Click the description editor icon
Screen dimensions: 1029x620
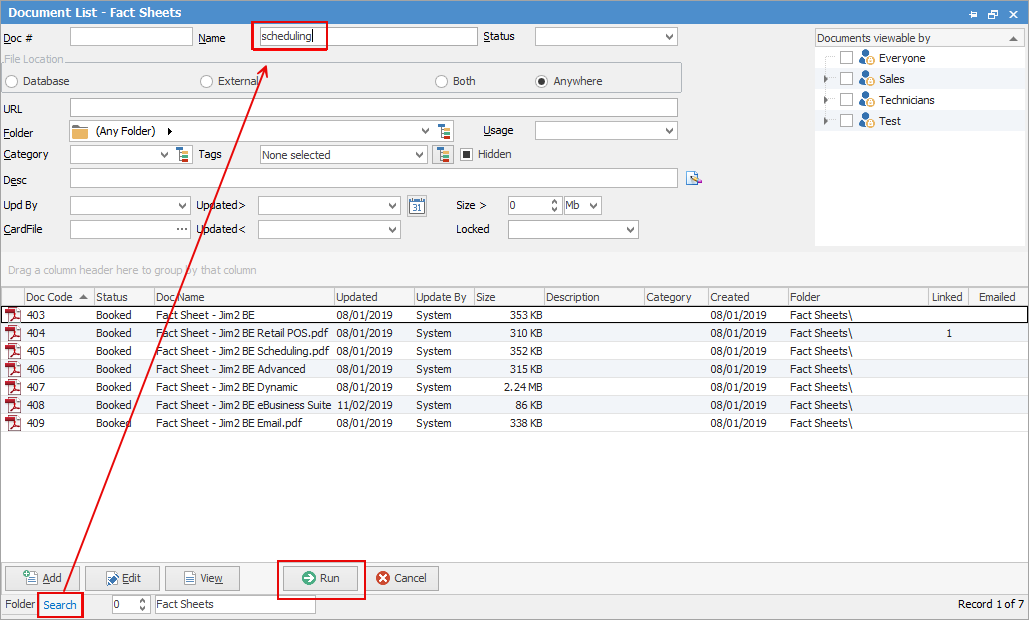pos(694,179)
